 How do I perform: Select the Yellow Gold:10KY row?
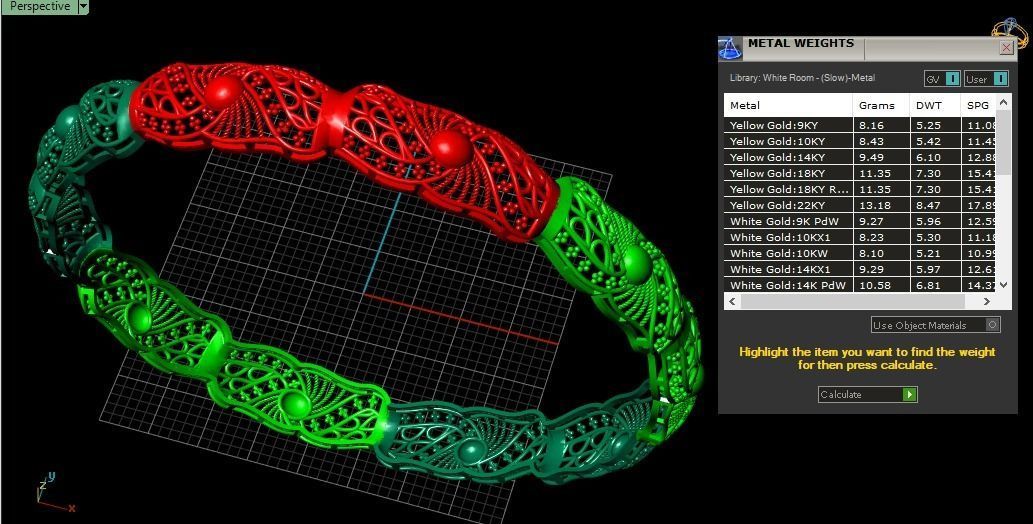(x=859, y=141)
